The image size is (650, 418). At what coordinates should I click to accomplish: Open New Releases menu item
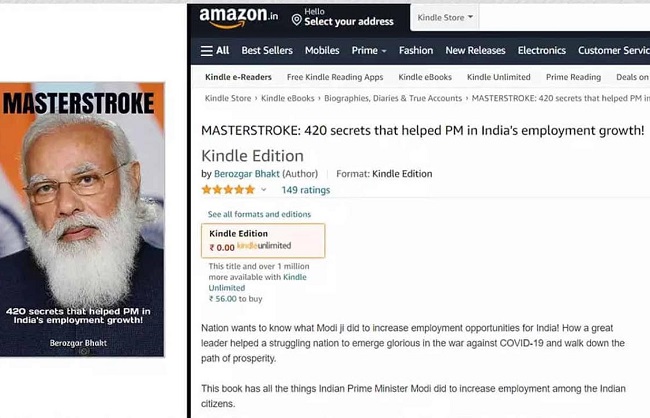pyautogui.click(x=475, y=51)
